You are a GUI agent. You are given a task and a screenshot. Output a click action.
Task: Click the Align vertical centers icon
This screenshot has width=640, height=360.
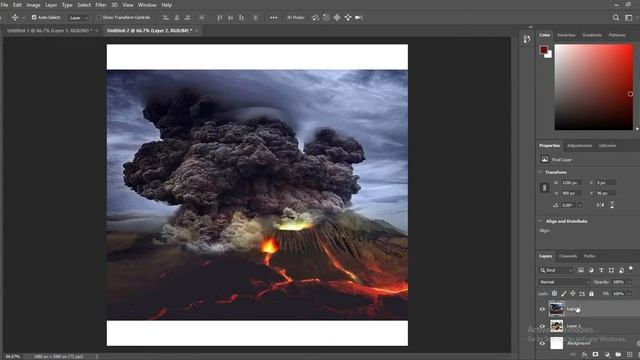point(231,18)
